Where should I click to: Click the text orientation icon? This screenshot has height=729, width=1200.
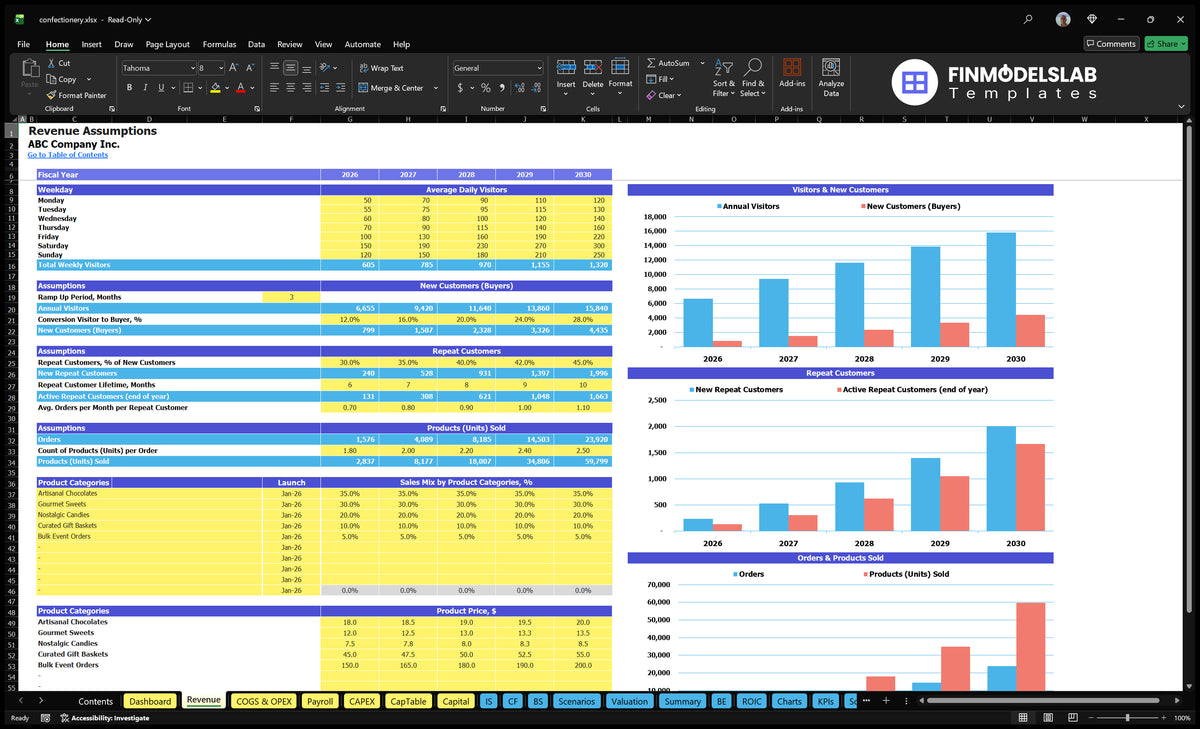pos(326,68)
